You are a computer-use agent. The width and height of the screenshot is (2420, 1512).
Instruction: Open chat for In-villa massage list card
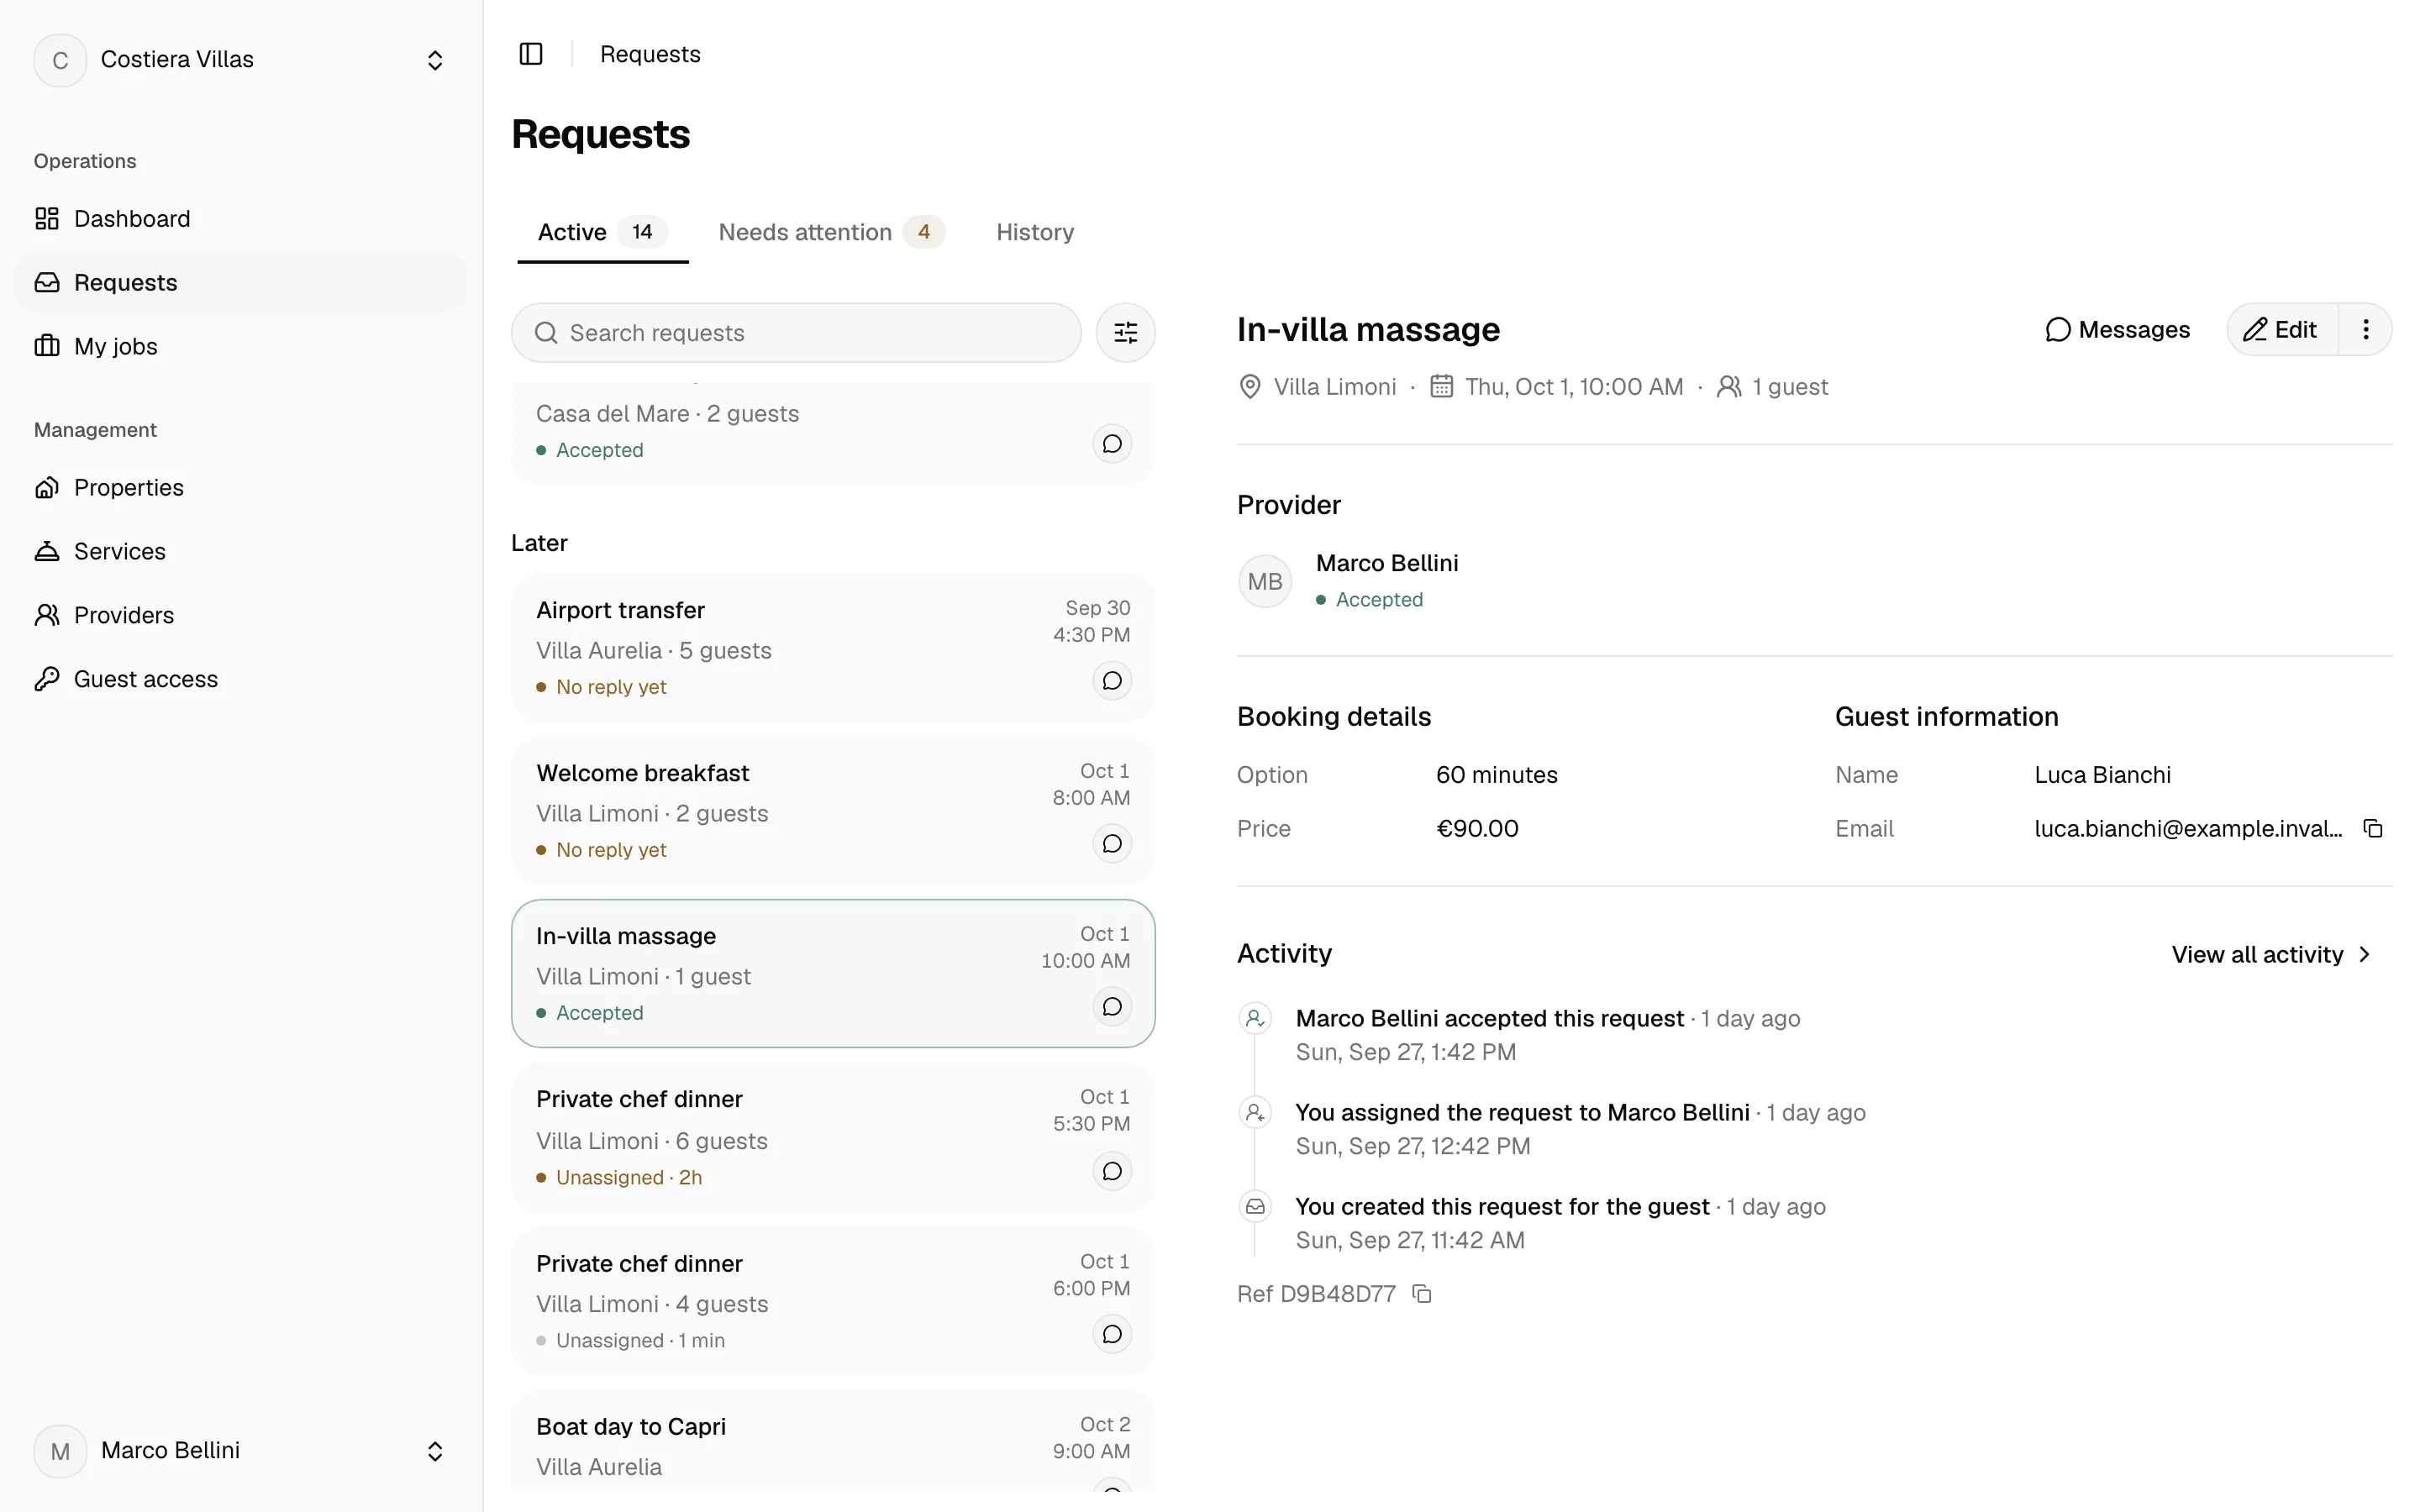(x=1112, y=1007)
